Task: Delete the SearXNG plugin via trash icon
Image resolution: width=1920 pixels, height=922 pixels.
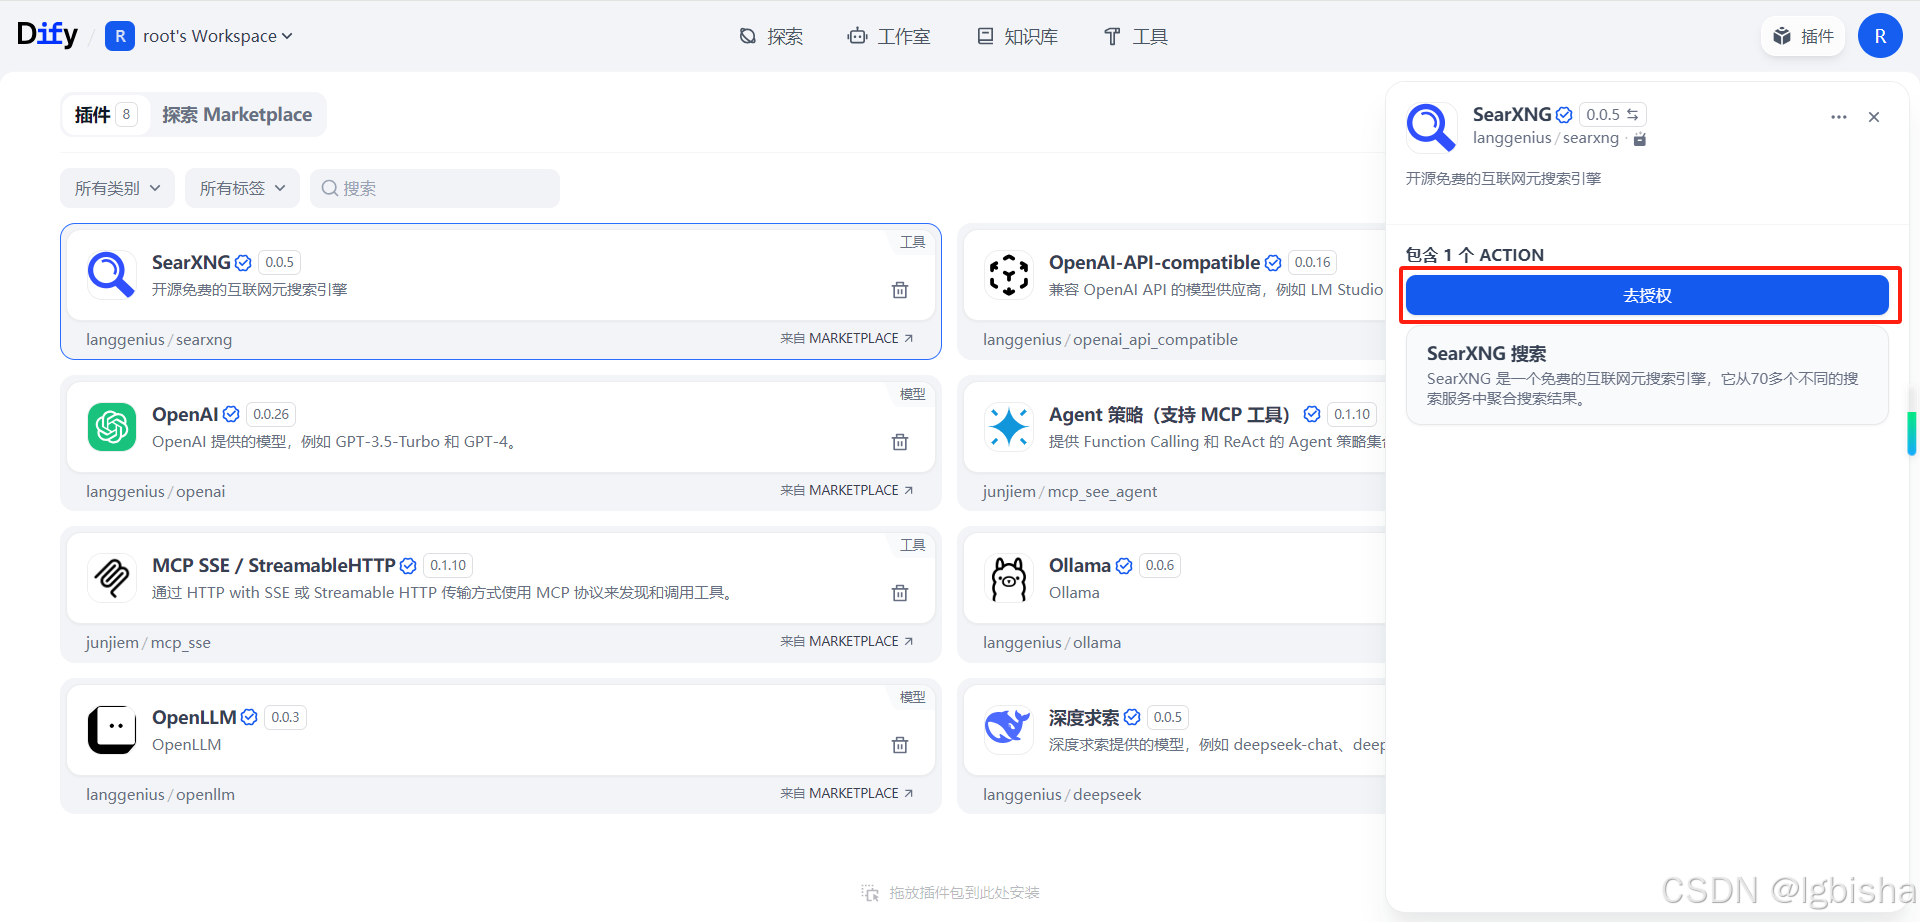Action: [x=900, y=290]
